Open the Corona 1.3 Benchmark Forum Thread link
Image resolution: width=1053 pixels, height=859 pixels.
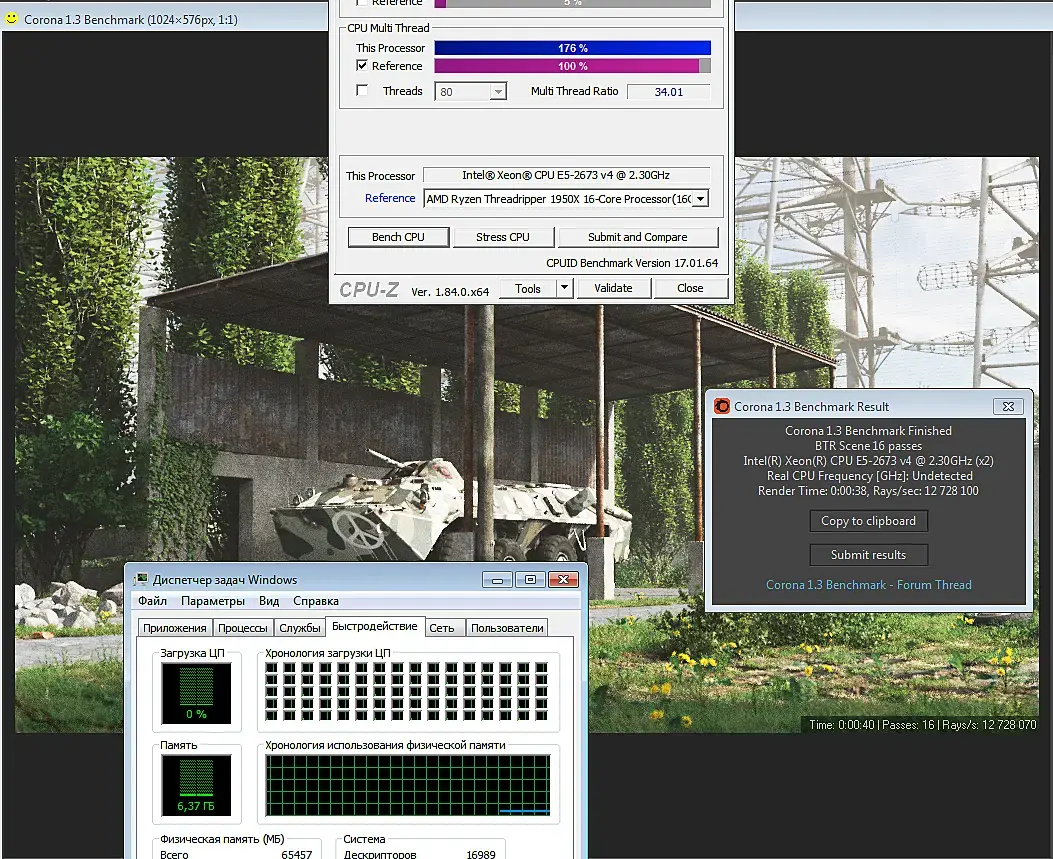(x=868, y=585)
